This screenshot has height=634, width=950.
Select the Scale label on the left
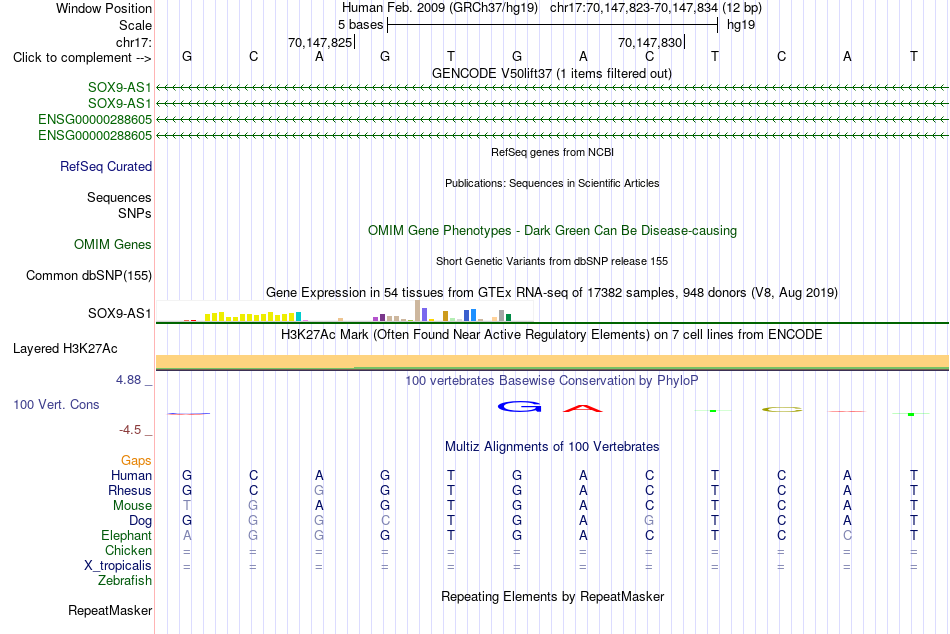(x=135, y=25)
